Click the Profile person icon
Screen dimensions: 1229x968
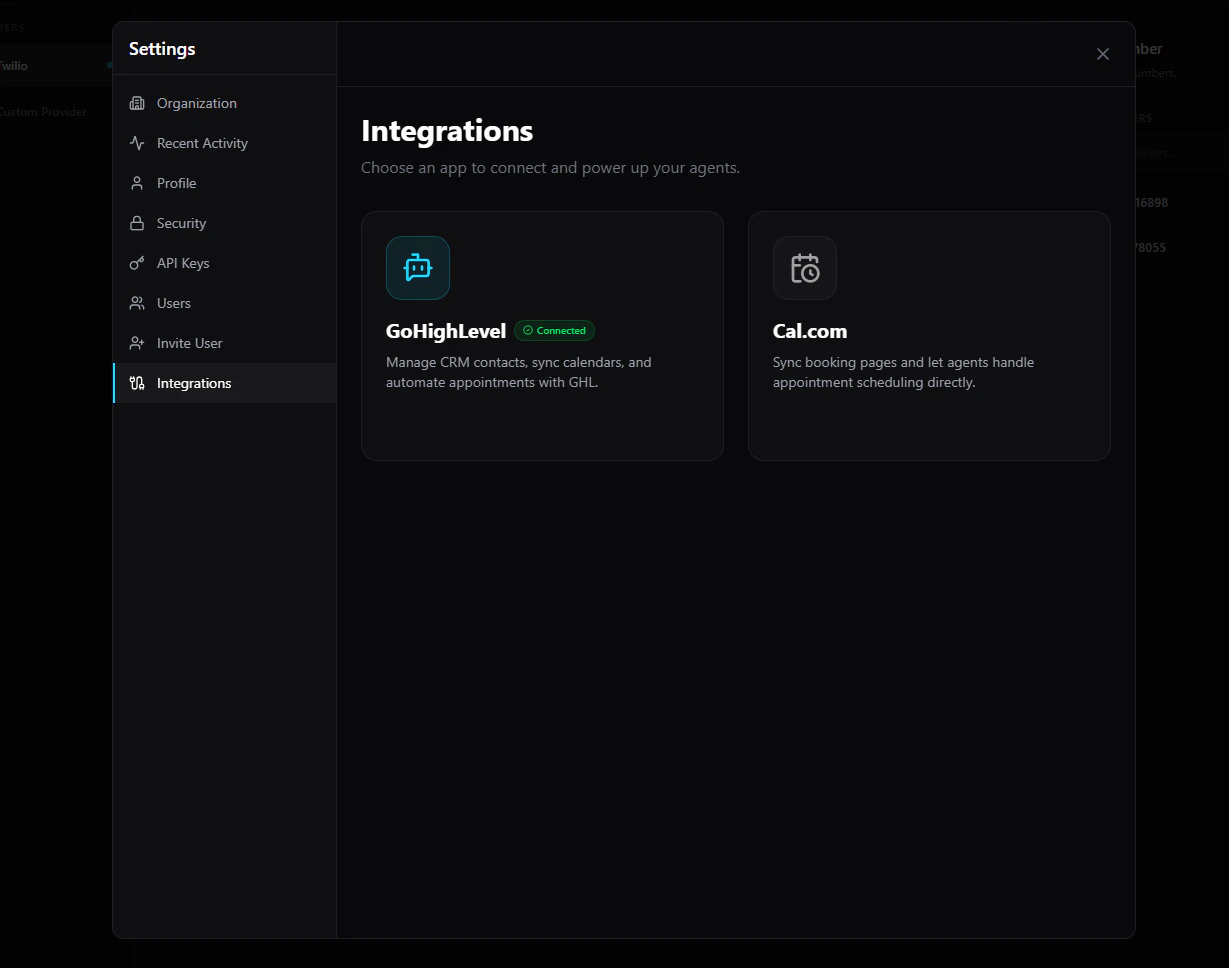click(x=137, y=183)
